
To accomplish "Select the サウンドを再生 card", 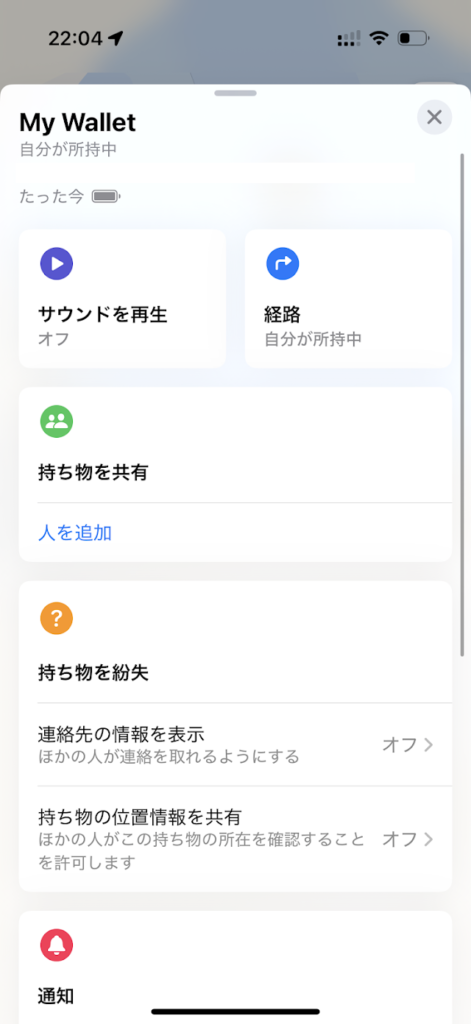I will point(123,298).
